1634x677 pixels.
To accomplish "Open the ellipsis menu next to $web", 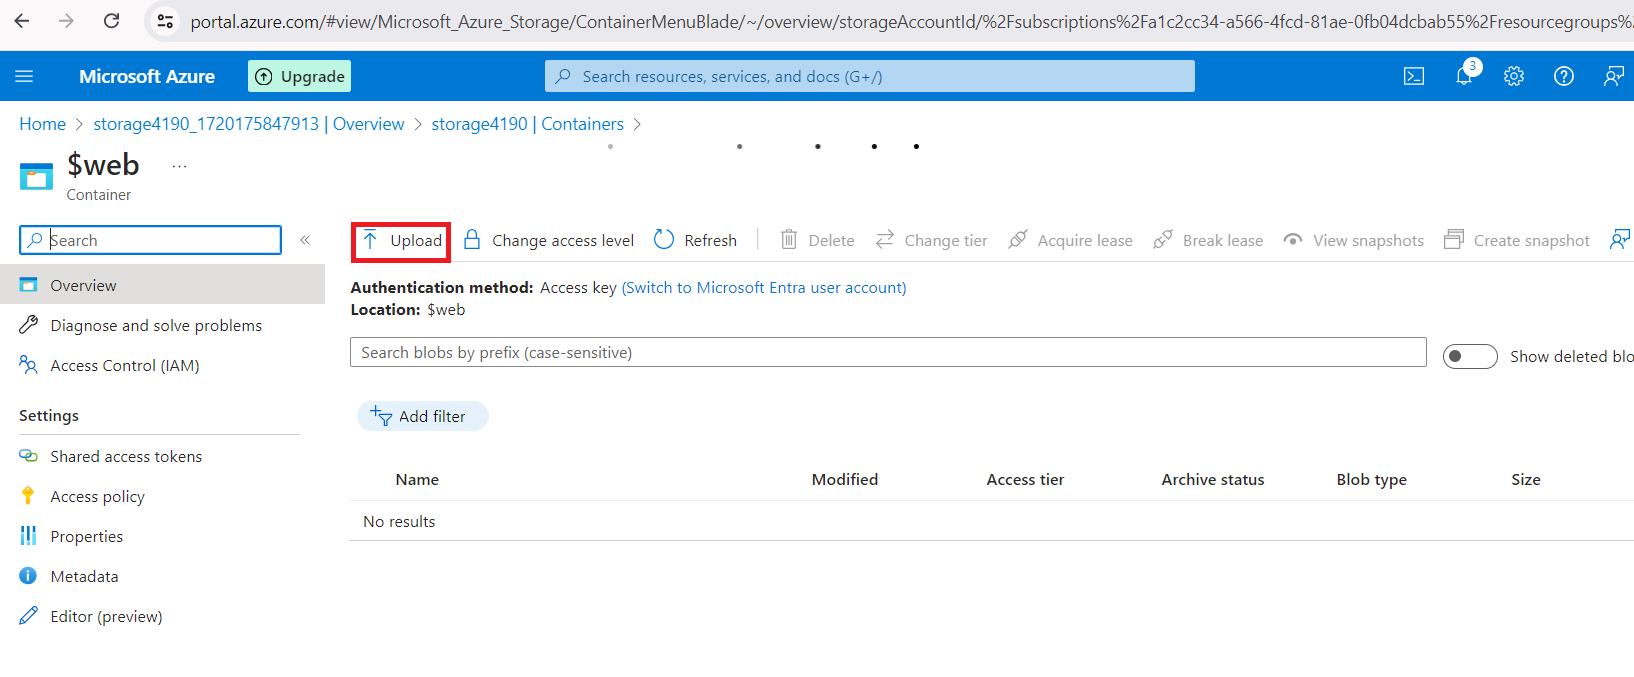I will (179, 166).
